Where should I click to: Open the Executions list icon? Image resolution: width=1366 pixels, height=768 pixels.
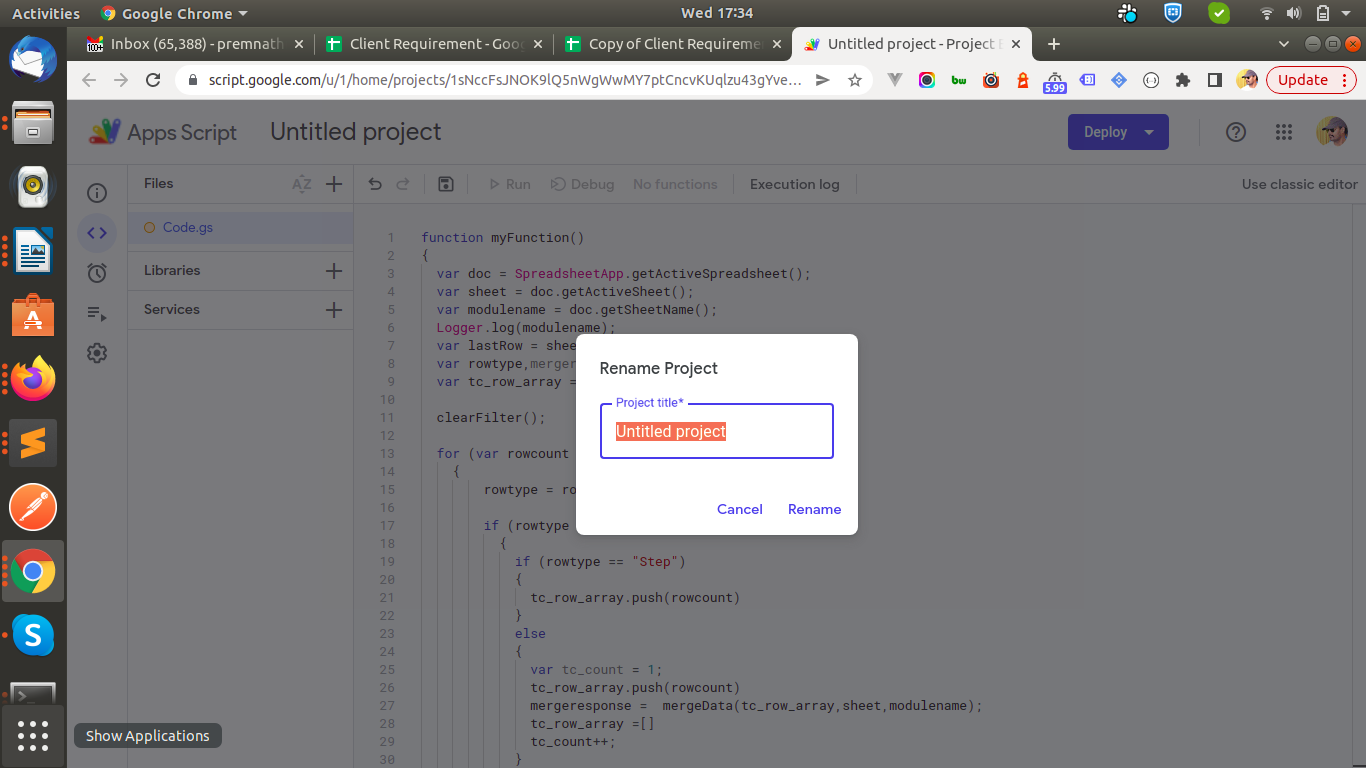click(x=97, y=313)
